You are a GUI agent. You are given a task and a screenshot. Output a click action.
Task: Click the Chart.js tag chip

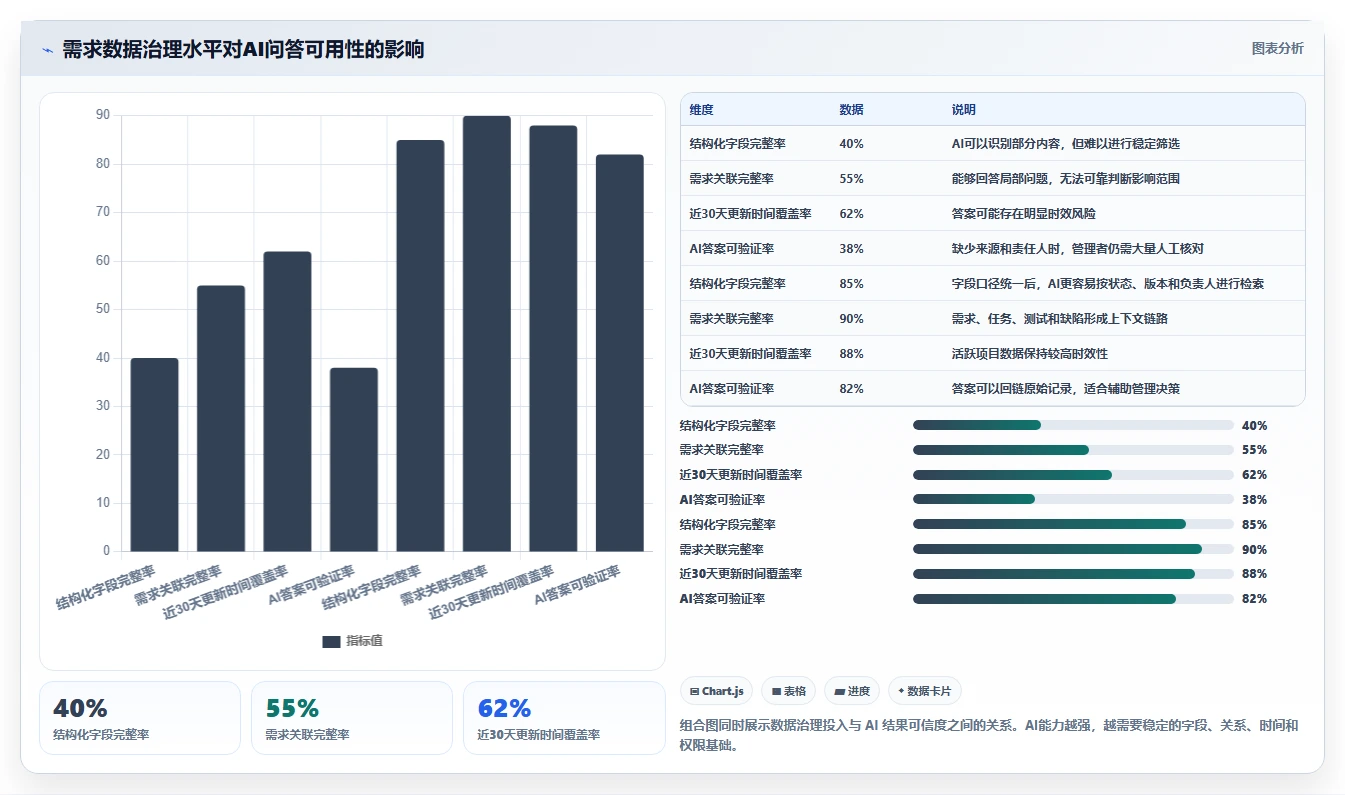[x=716, y=691]
